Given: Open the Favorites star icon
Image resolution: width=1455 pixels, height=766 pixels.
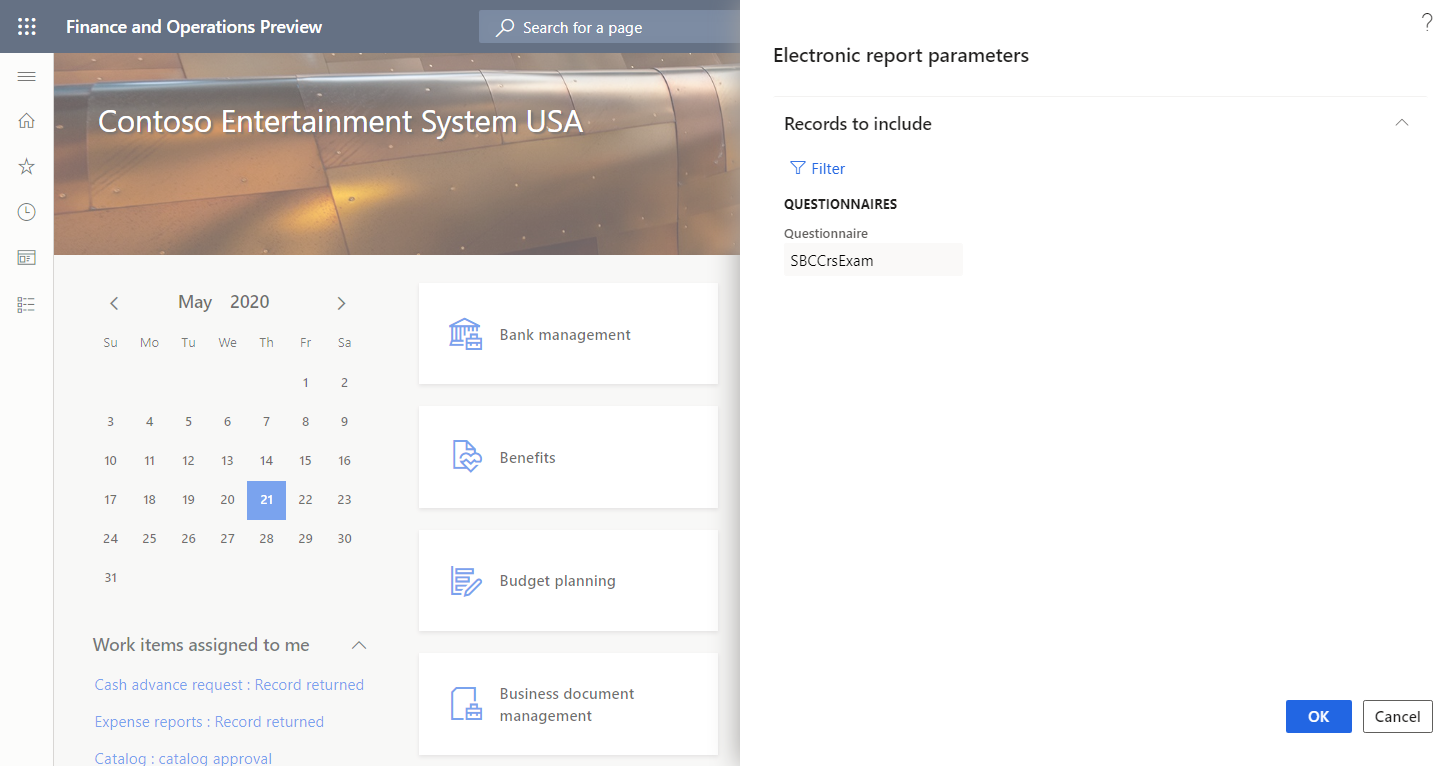Looking at the screenshot, I should (x=26, y=166).
